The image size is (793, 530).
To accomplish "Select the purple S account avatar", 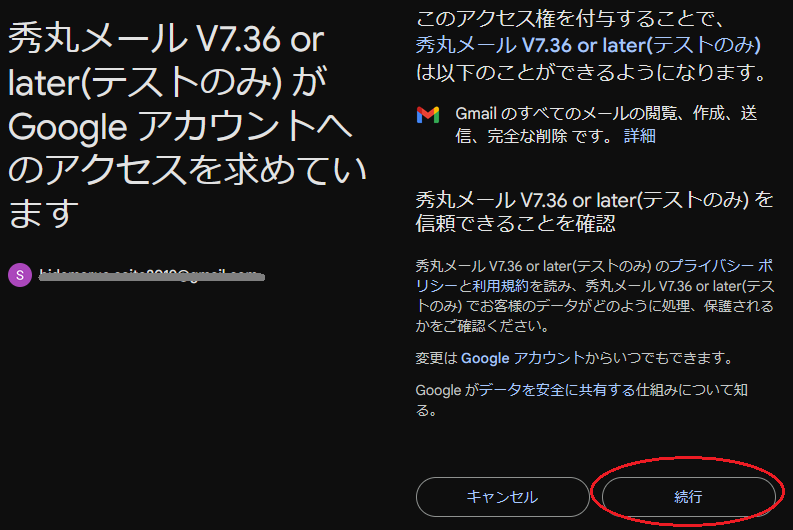I will (x=20, y=275).
